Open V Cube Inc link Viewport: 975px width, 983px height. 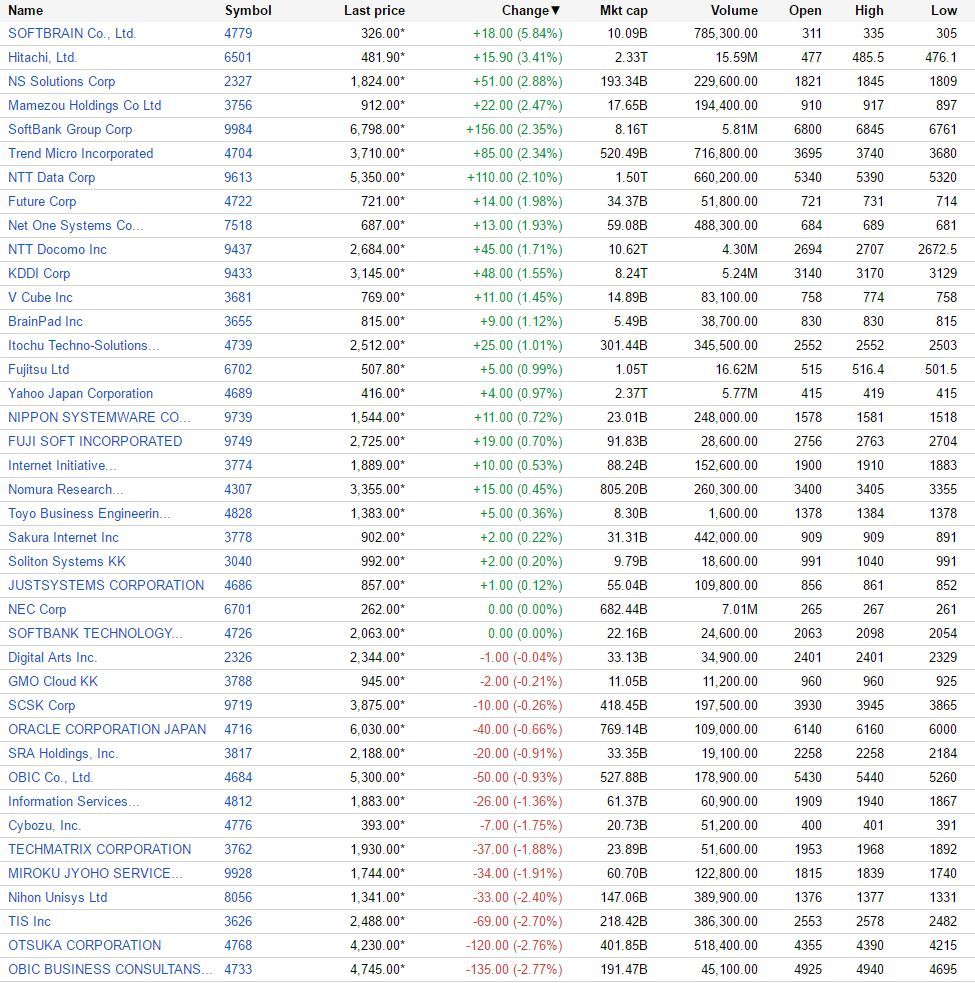[40, 298]
